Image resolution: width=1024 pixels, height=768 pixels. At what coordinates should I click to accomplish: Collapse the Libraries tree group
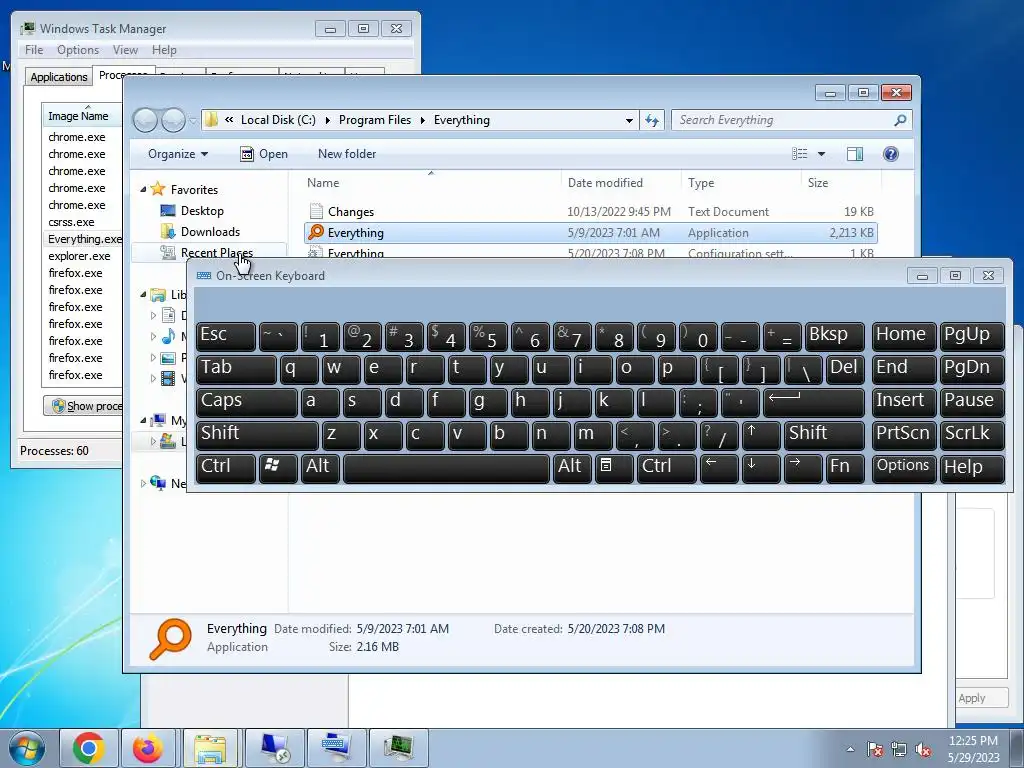coord(144,295)
